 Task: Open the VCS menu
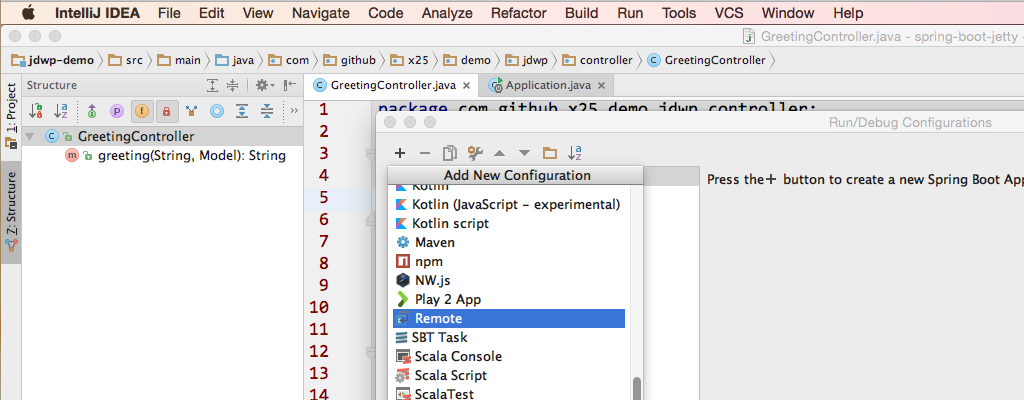pyautogui.click(x=729, y=13)
